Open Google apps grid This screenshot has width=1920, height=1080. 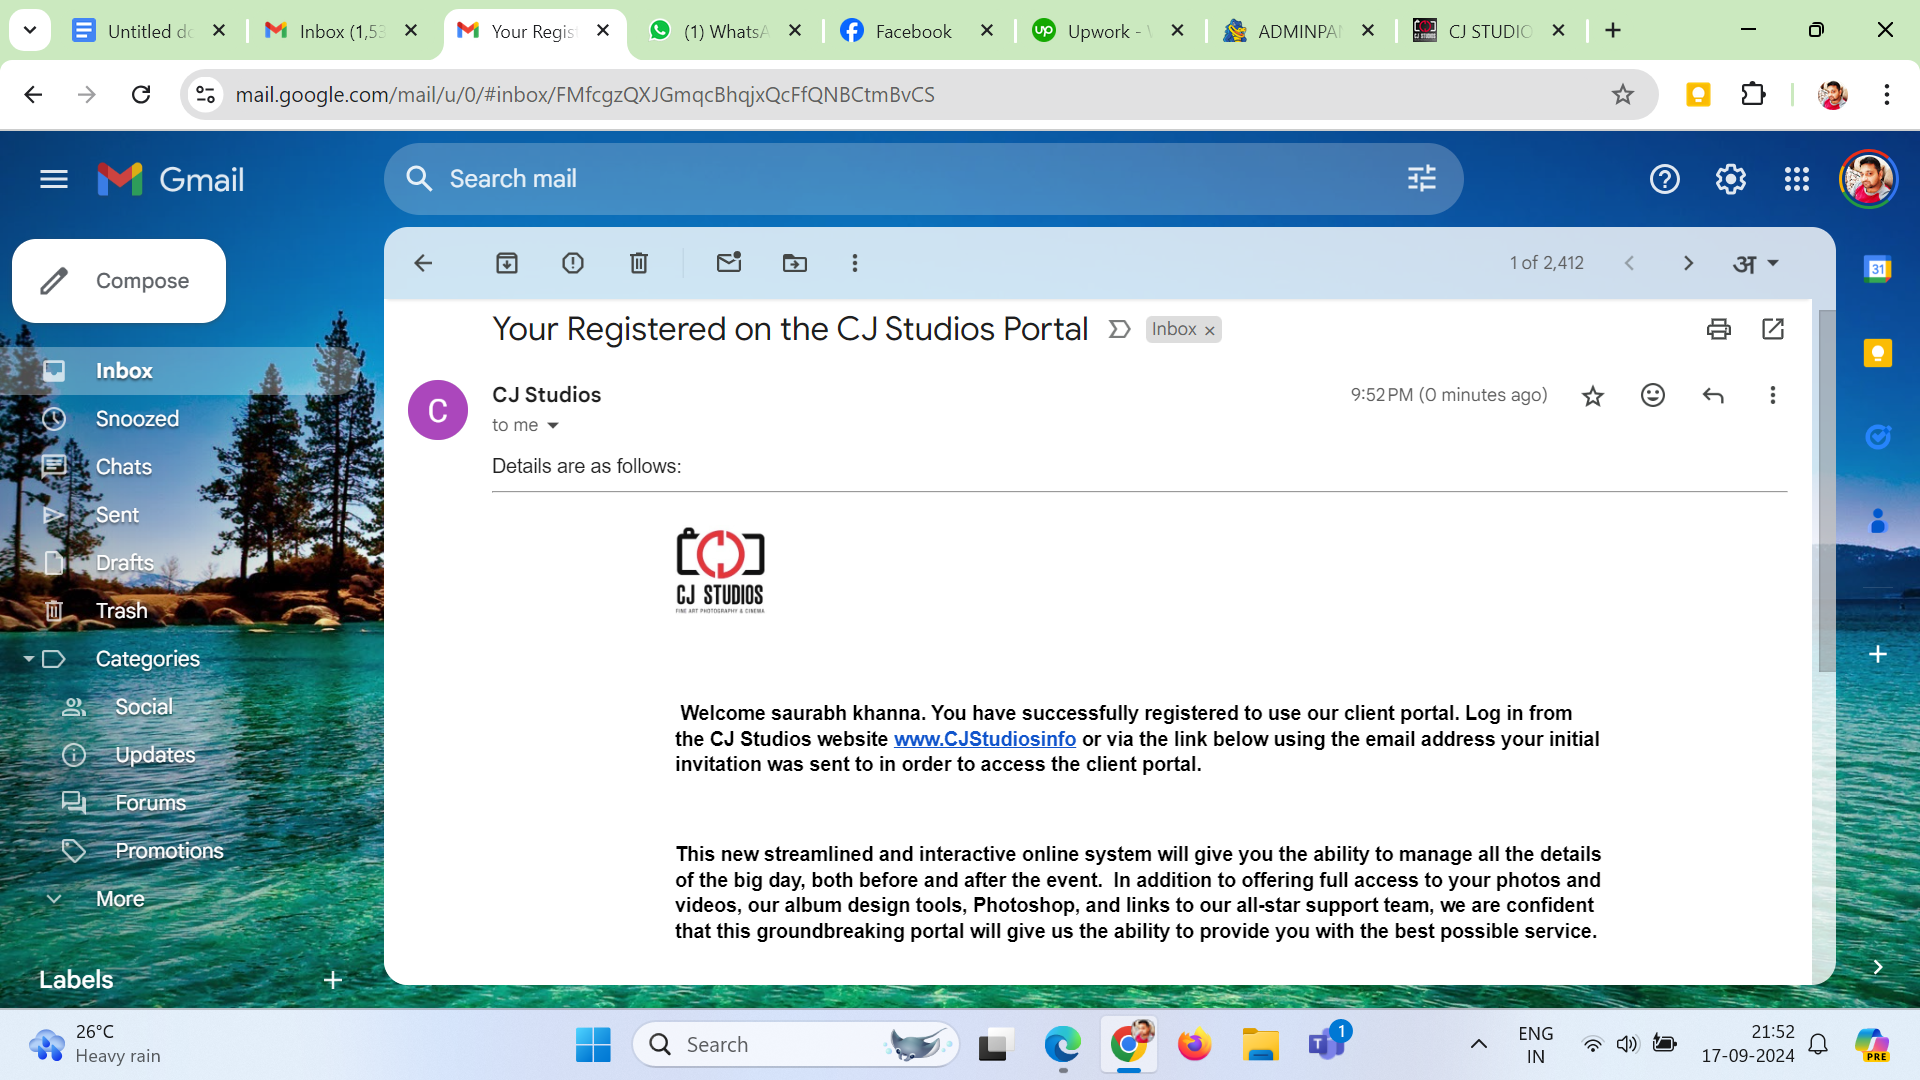point(1797,179)
